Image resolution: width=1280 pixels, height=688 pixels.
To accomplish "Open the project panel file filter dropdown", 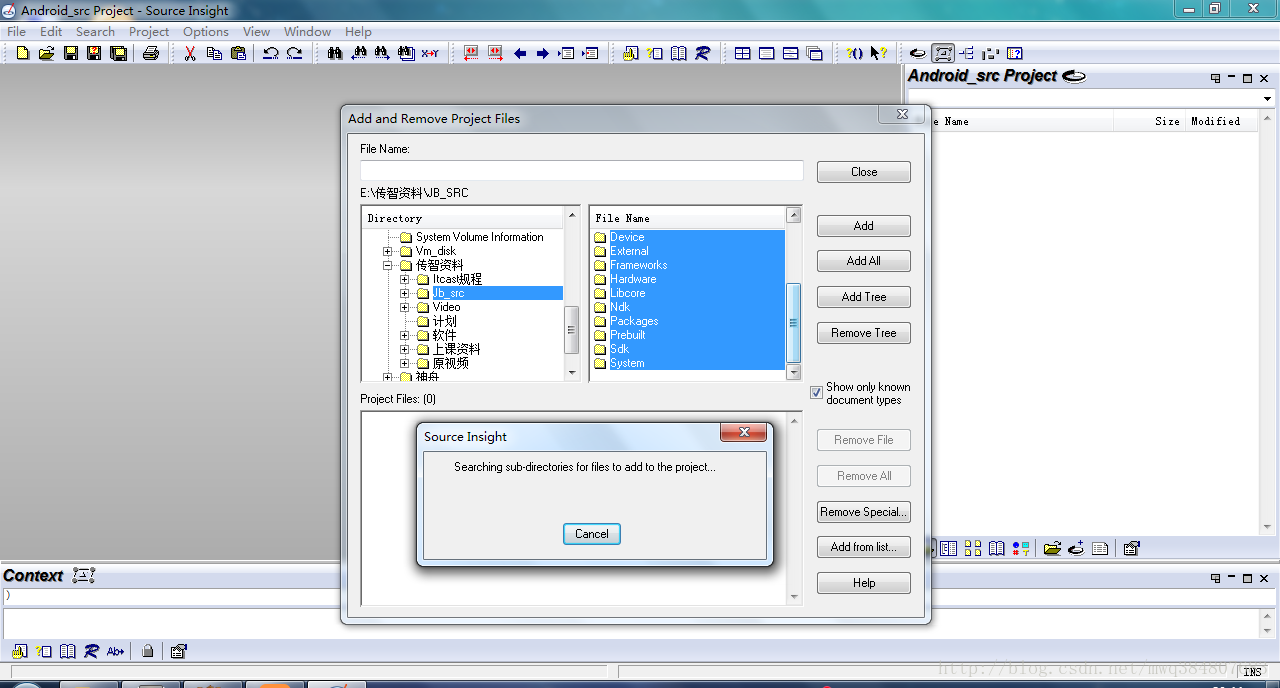I will click(x=1267, y=99).
